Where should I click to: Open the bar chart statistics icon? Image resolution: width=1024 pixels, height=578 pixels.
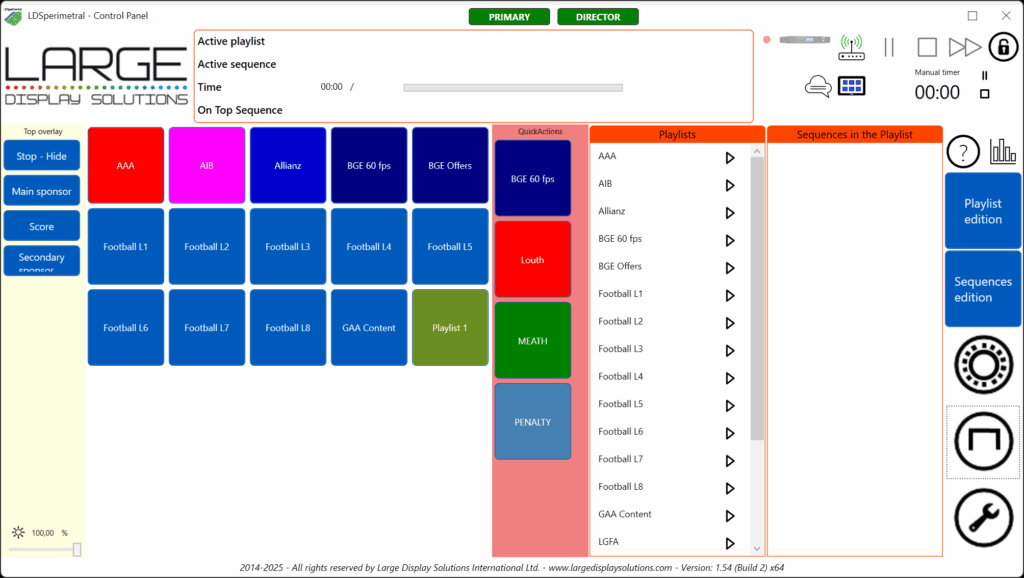coord(1002,152)
